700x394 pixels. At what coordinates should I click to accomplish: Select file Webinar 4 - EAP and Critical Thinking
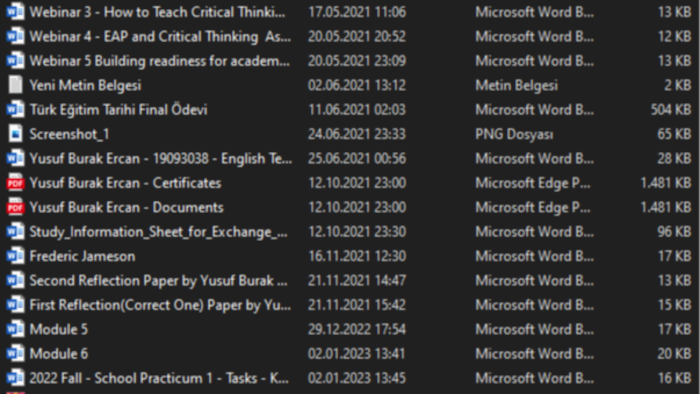click(x=160, y=37)
